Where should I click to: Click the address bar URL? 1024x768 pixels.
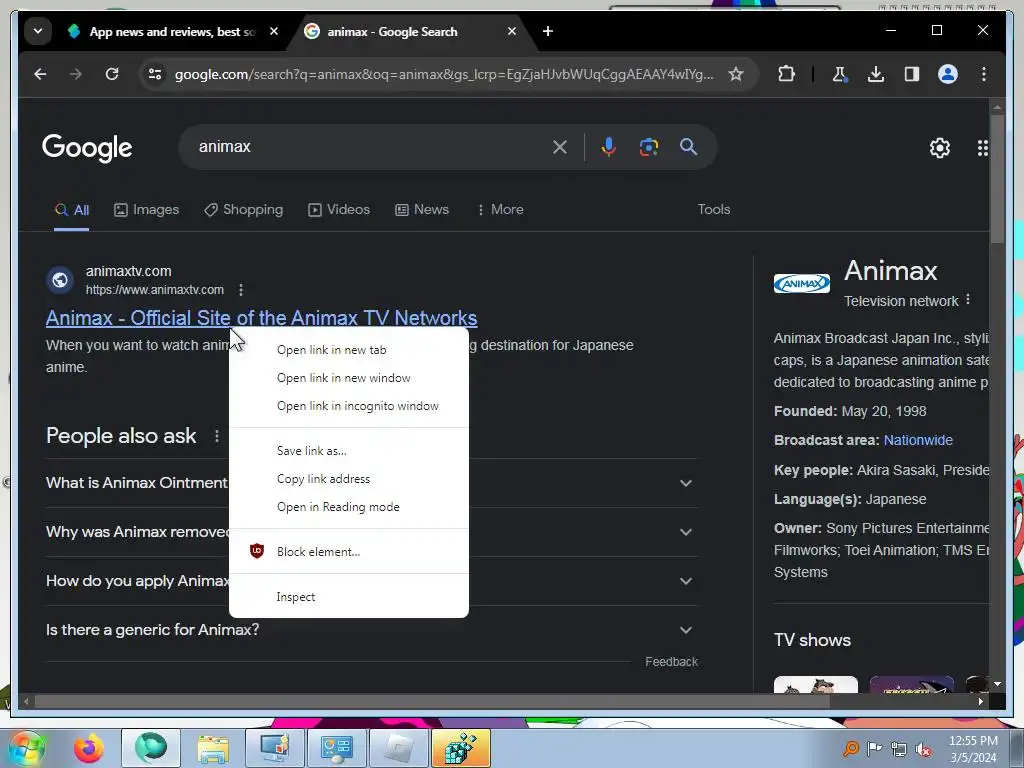tap(444, 74)
